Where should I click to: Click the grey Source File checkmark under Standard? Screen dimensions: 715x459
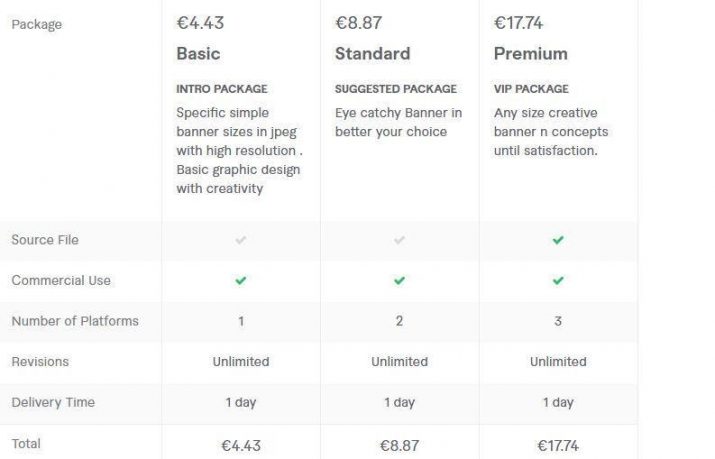pyautogui.click(x=399, y=240)
